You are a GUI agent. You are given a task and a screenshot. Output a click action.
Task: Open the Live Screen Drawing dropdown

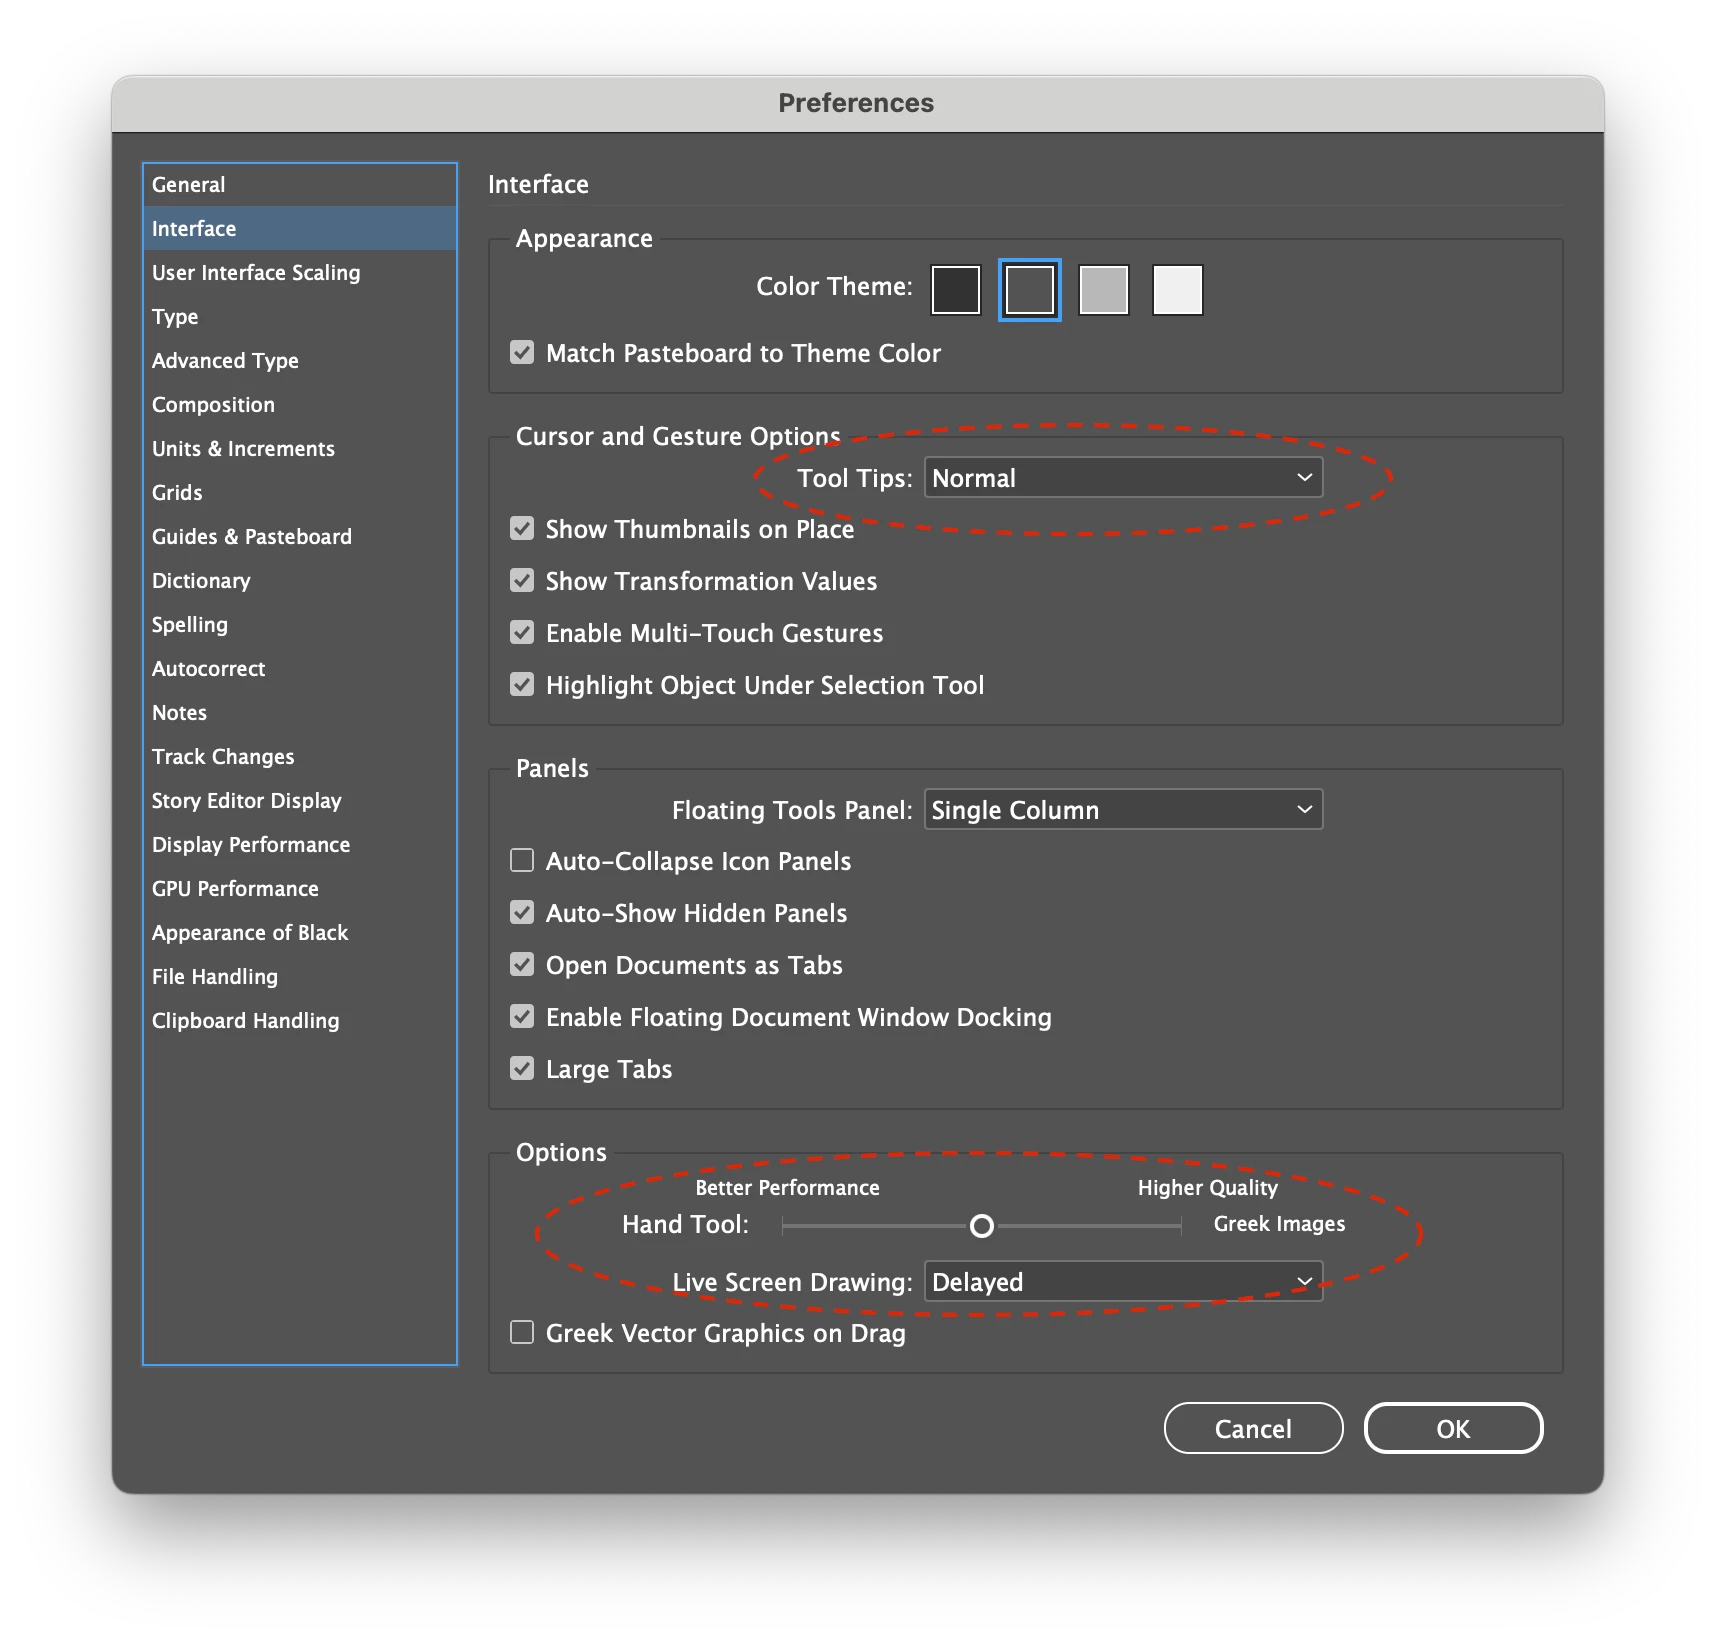tap(1123, 1282)
